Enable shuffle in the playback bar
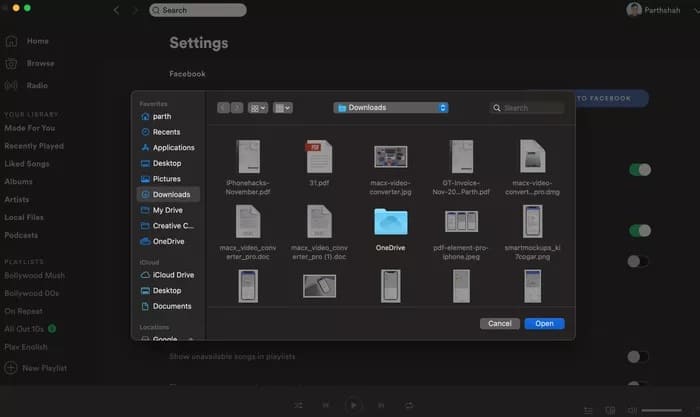Screen dimensions: 700x417 click(x=299, y=405)
